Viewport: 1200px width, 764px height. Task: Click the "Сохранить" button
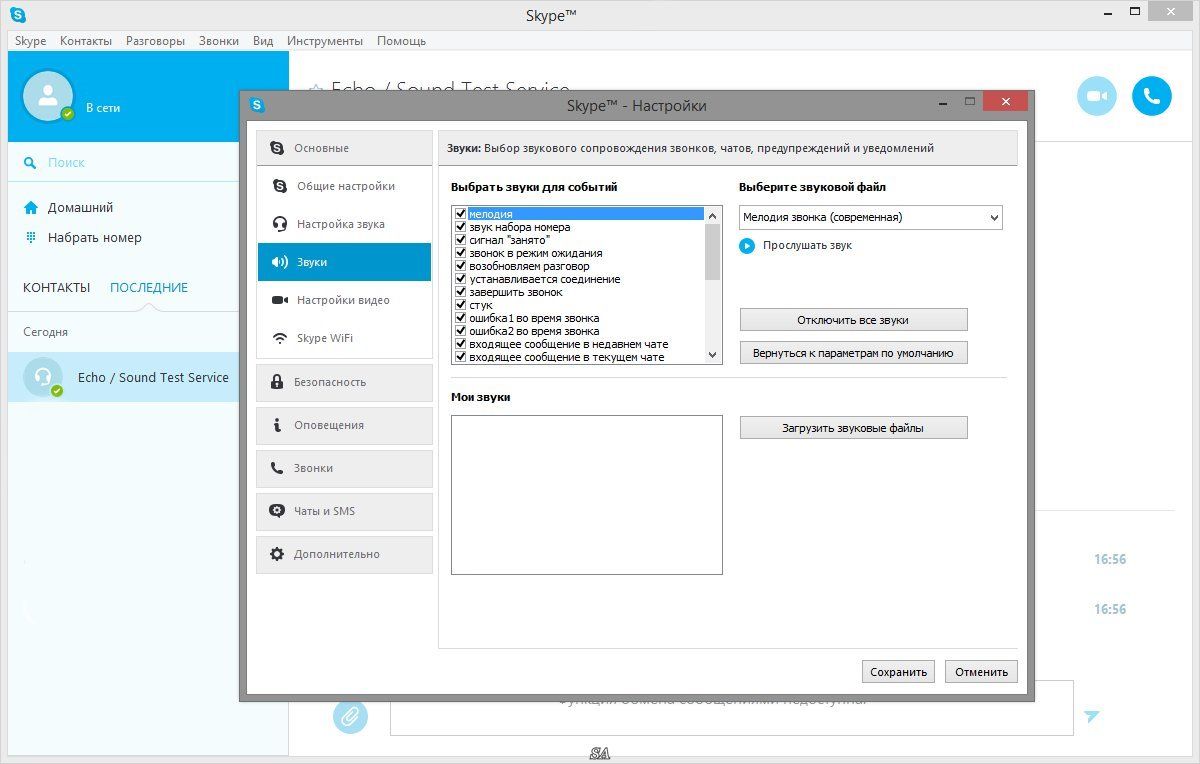coord(898,672)
